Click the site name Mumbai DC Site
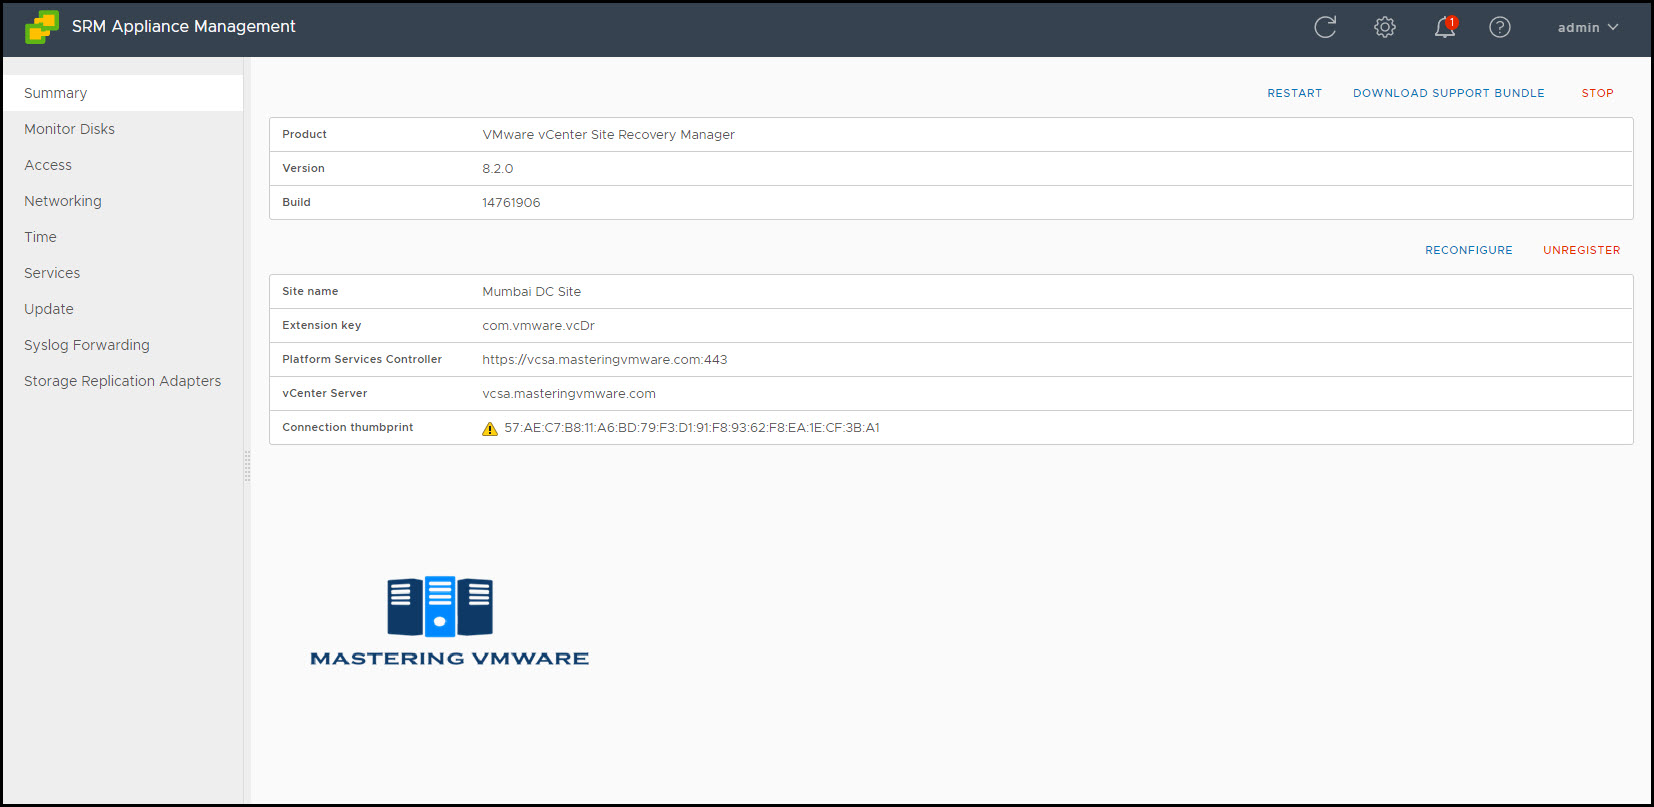 pyautogui.click(x=531, y=292)
